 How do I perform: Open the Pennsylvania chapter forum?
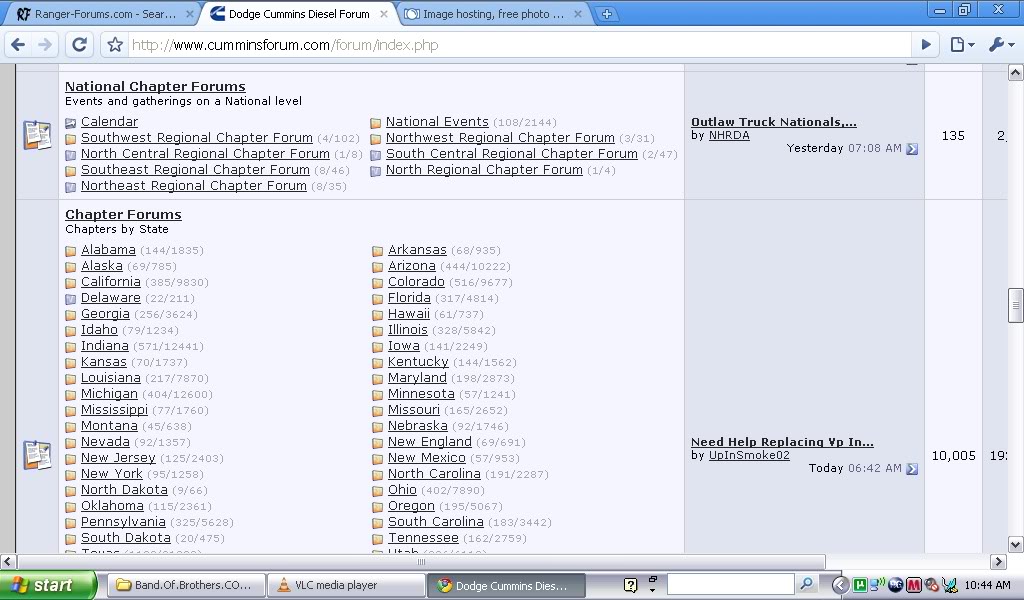[123, 522]
